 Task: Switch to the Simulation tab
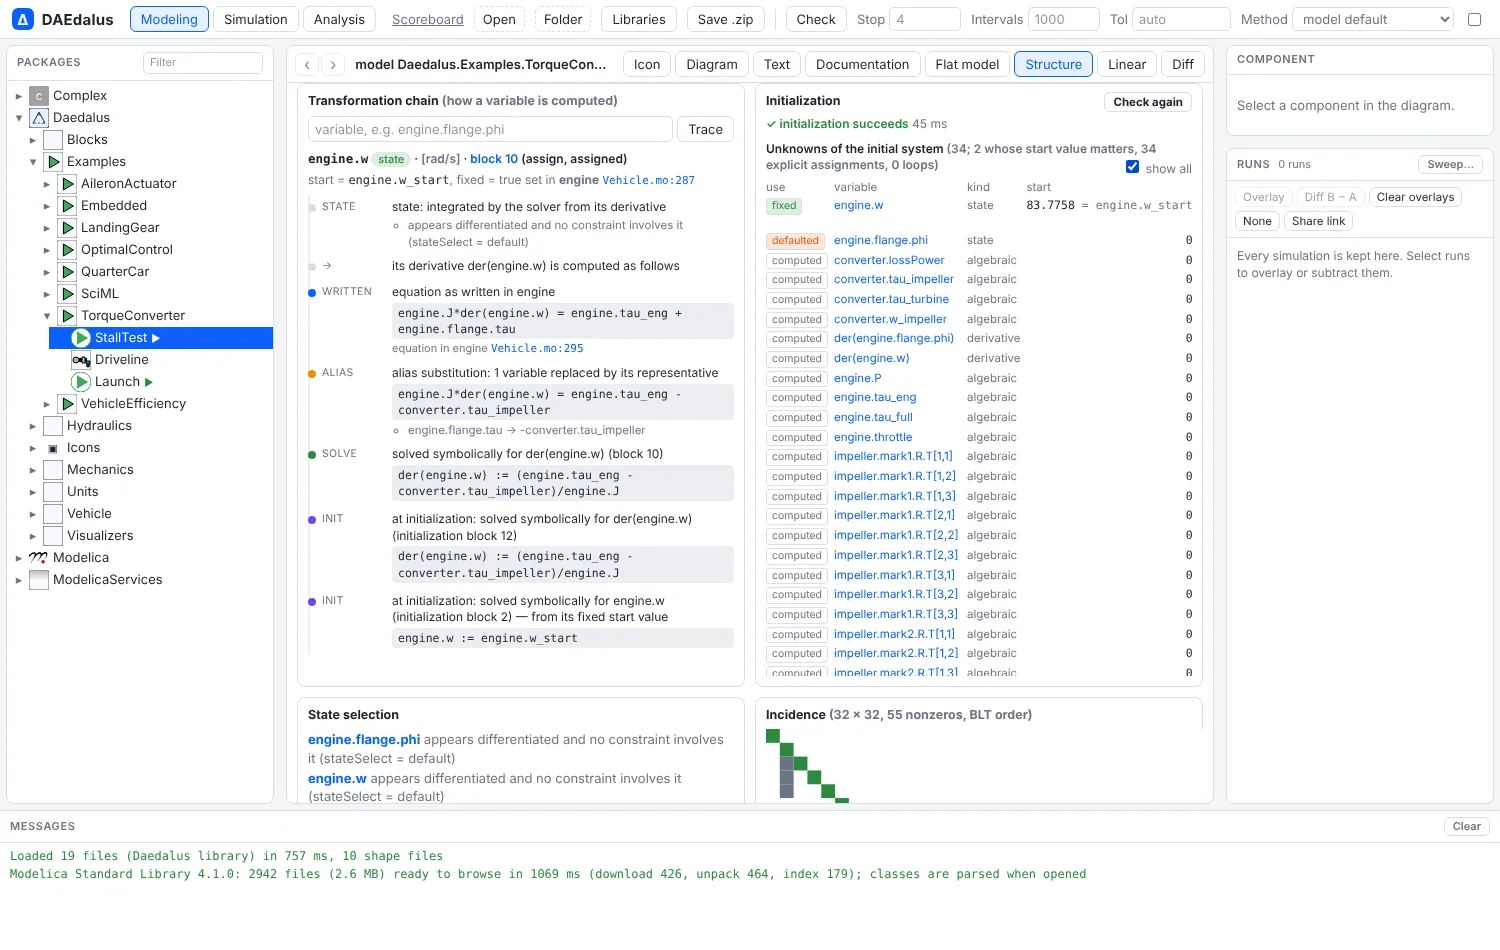coord(255,19)
